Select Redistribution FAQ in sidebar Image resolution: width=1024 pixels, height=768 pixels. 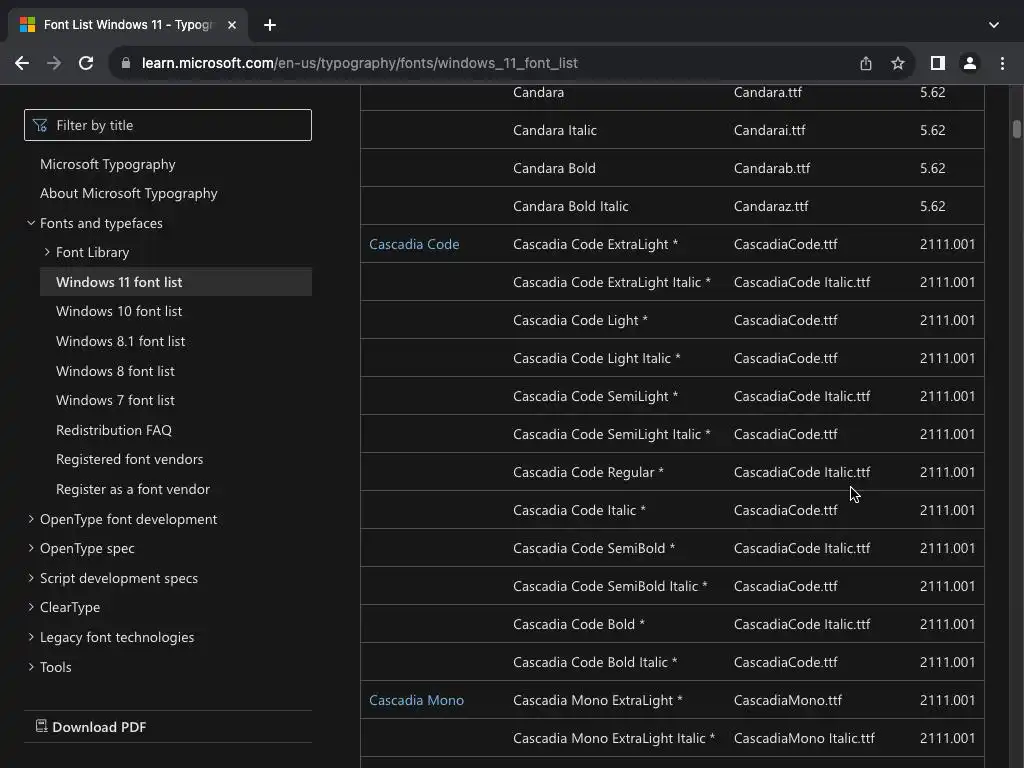pyautogui.click(x=114, y=430)
